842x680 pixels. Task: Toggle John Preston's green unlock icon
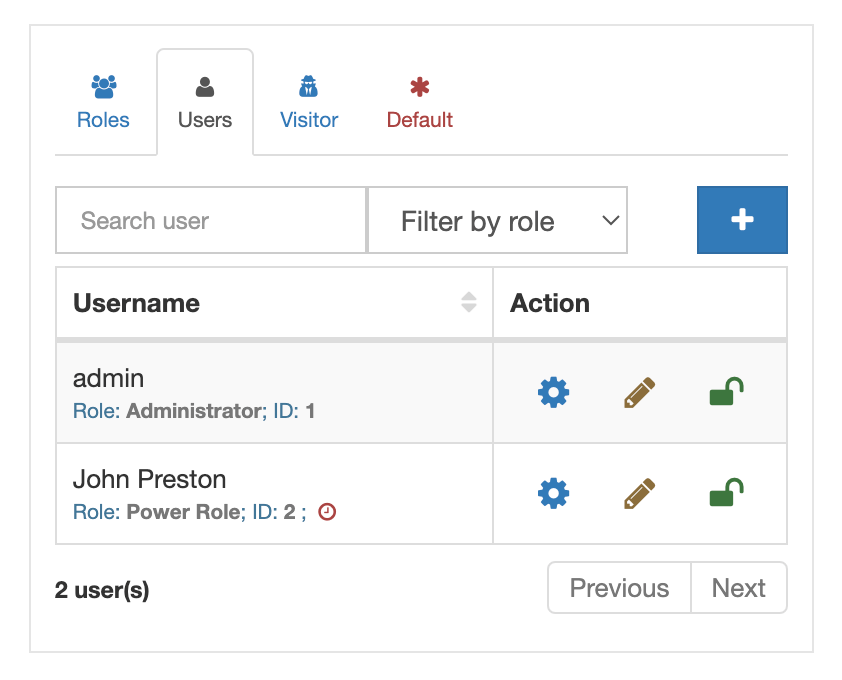[726, 492]
